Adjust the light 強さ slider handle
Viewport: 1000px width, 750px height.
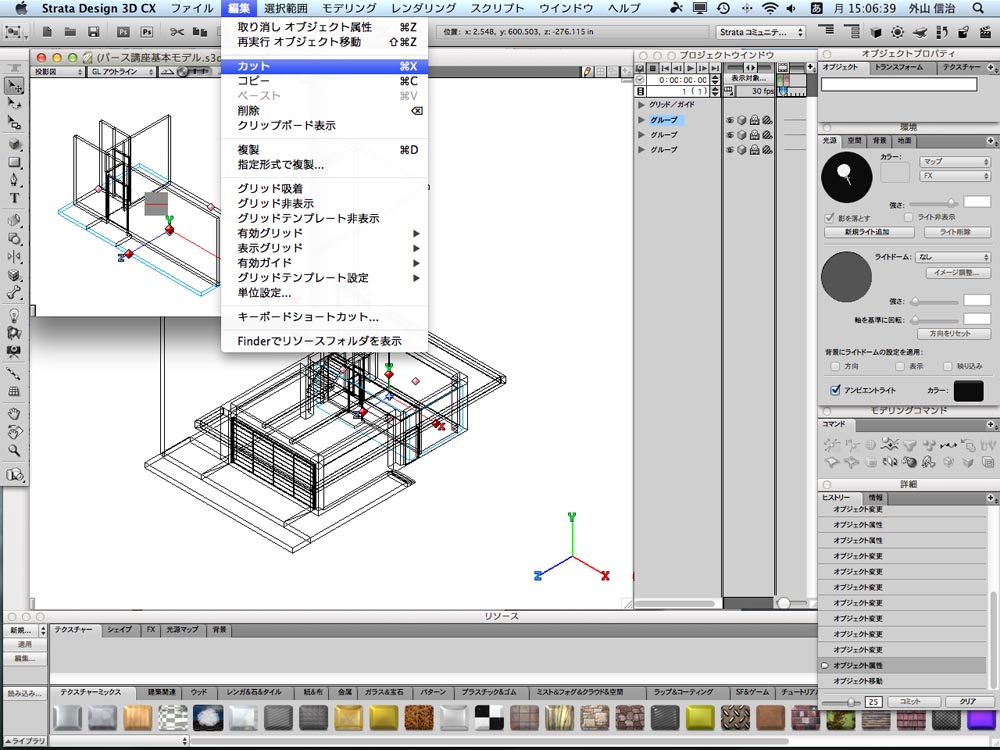pyautogui.click(x=952, y=203)
